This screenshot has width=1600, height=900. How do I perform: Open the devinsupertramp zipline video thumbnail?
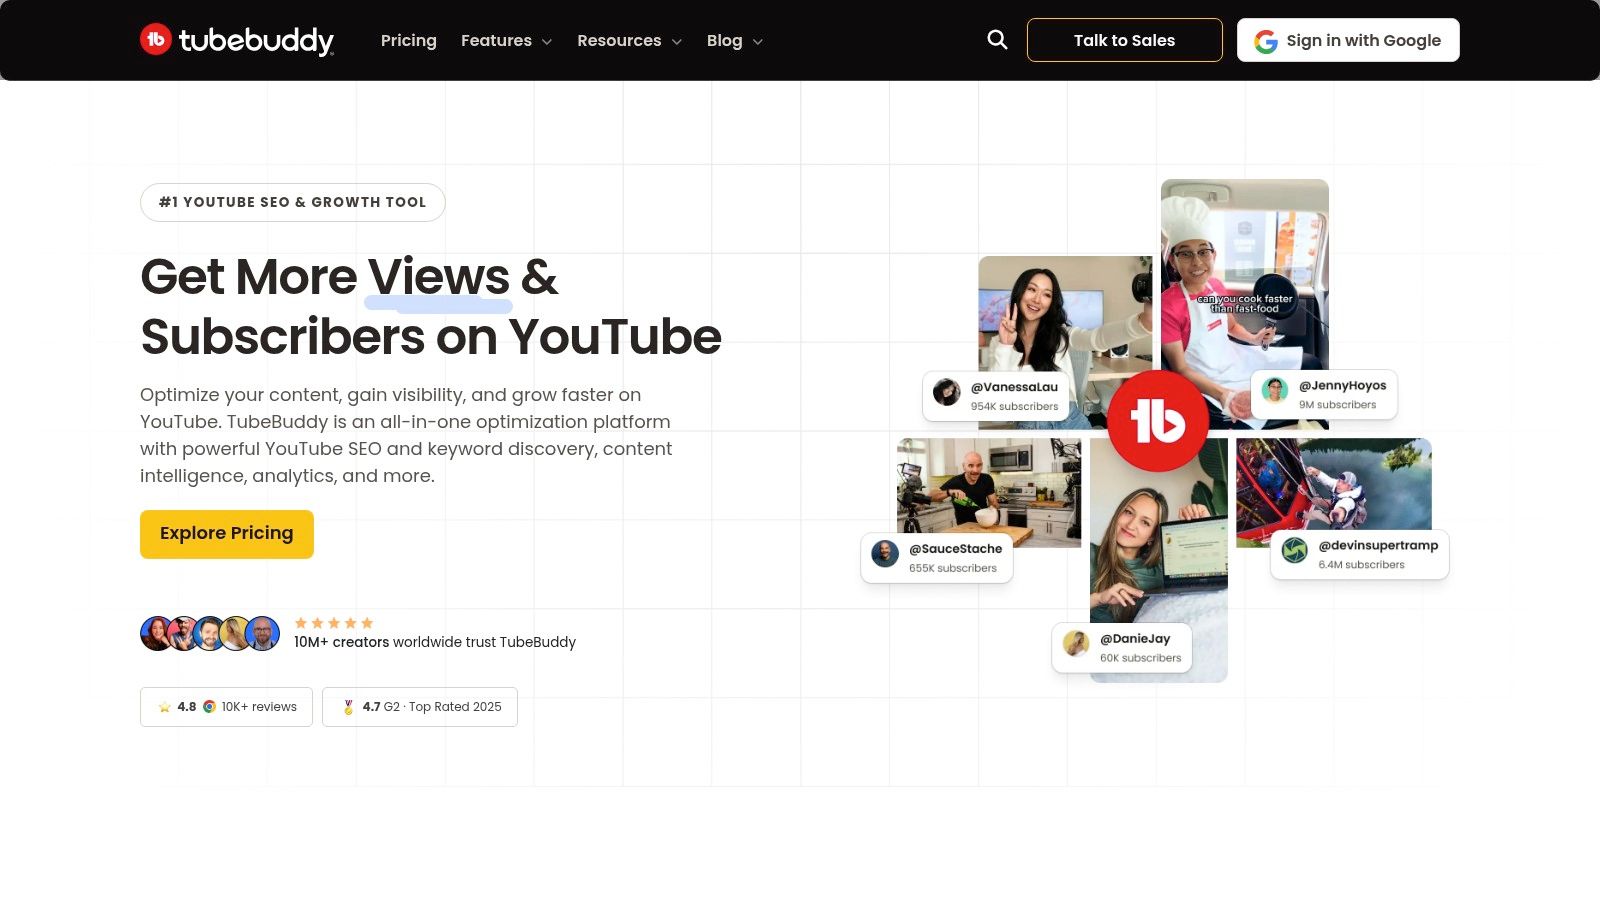tap(1334, 492)
